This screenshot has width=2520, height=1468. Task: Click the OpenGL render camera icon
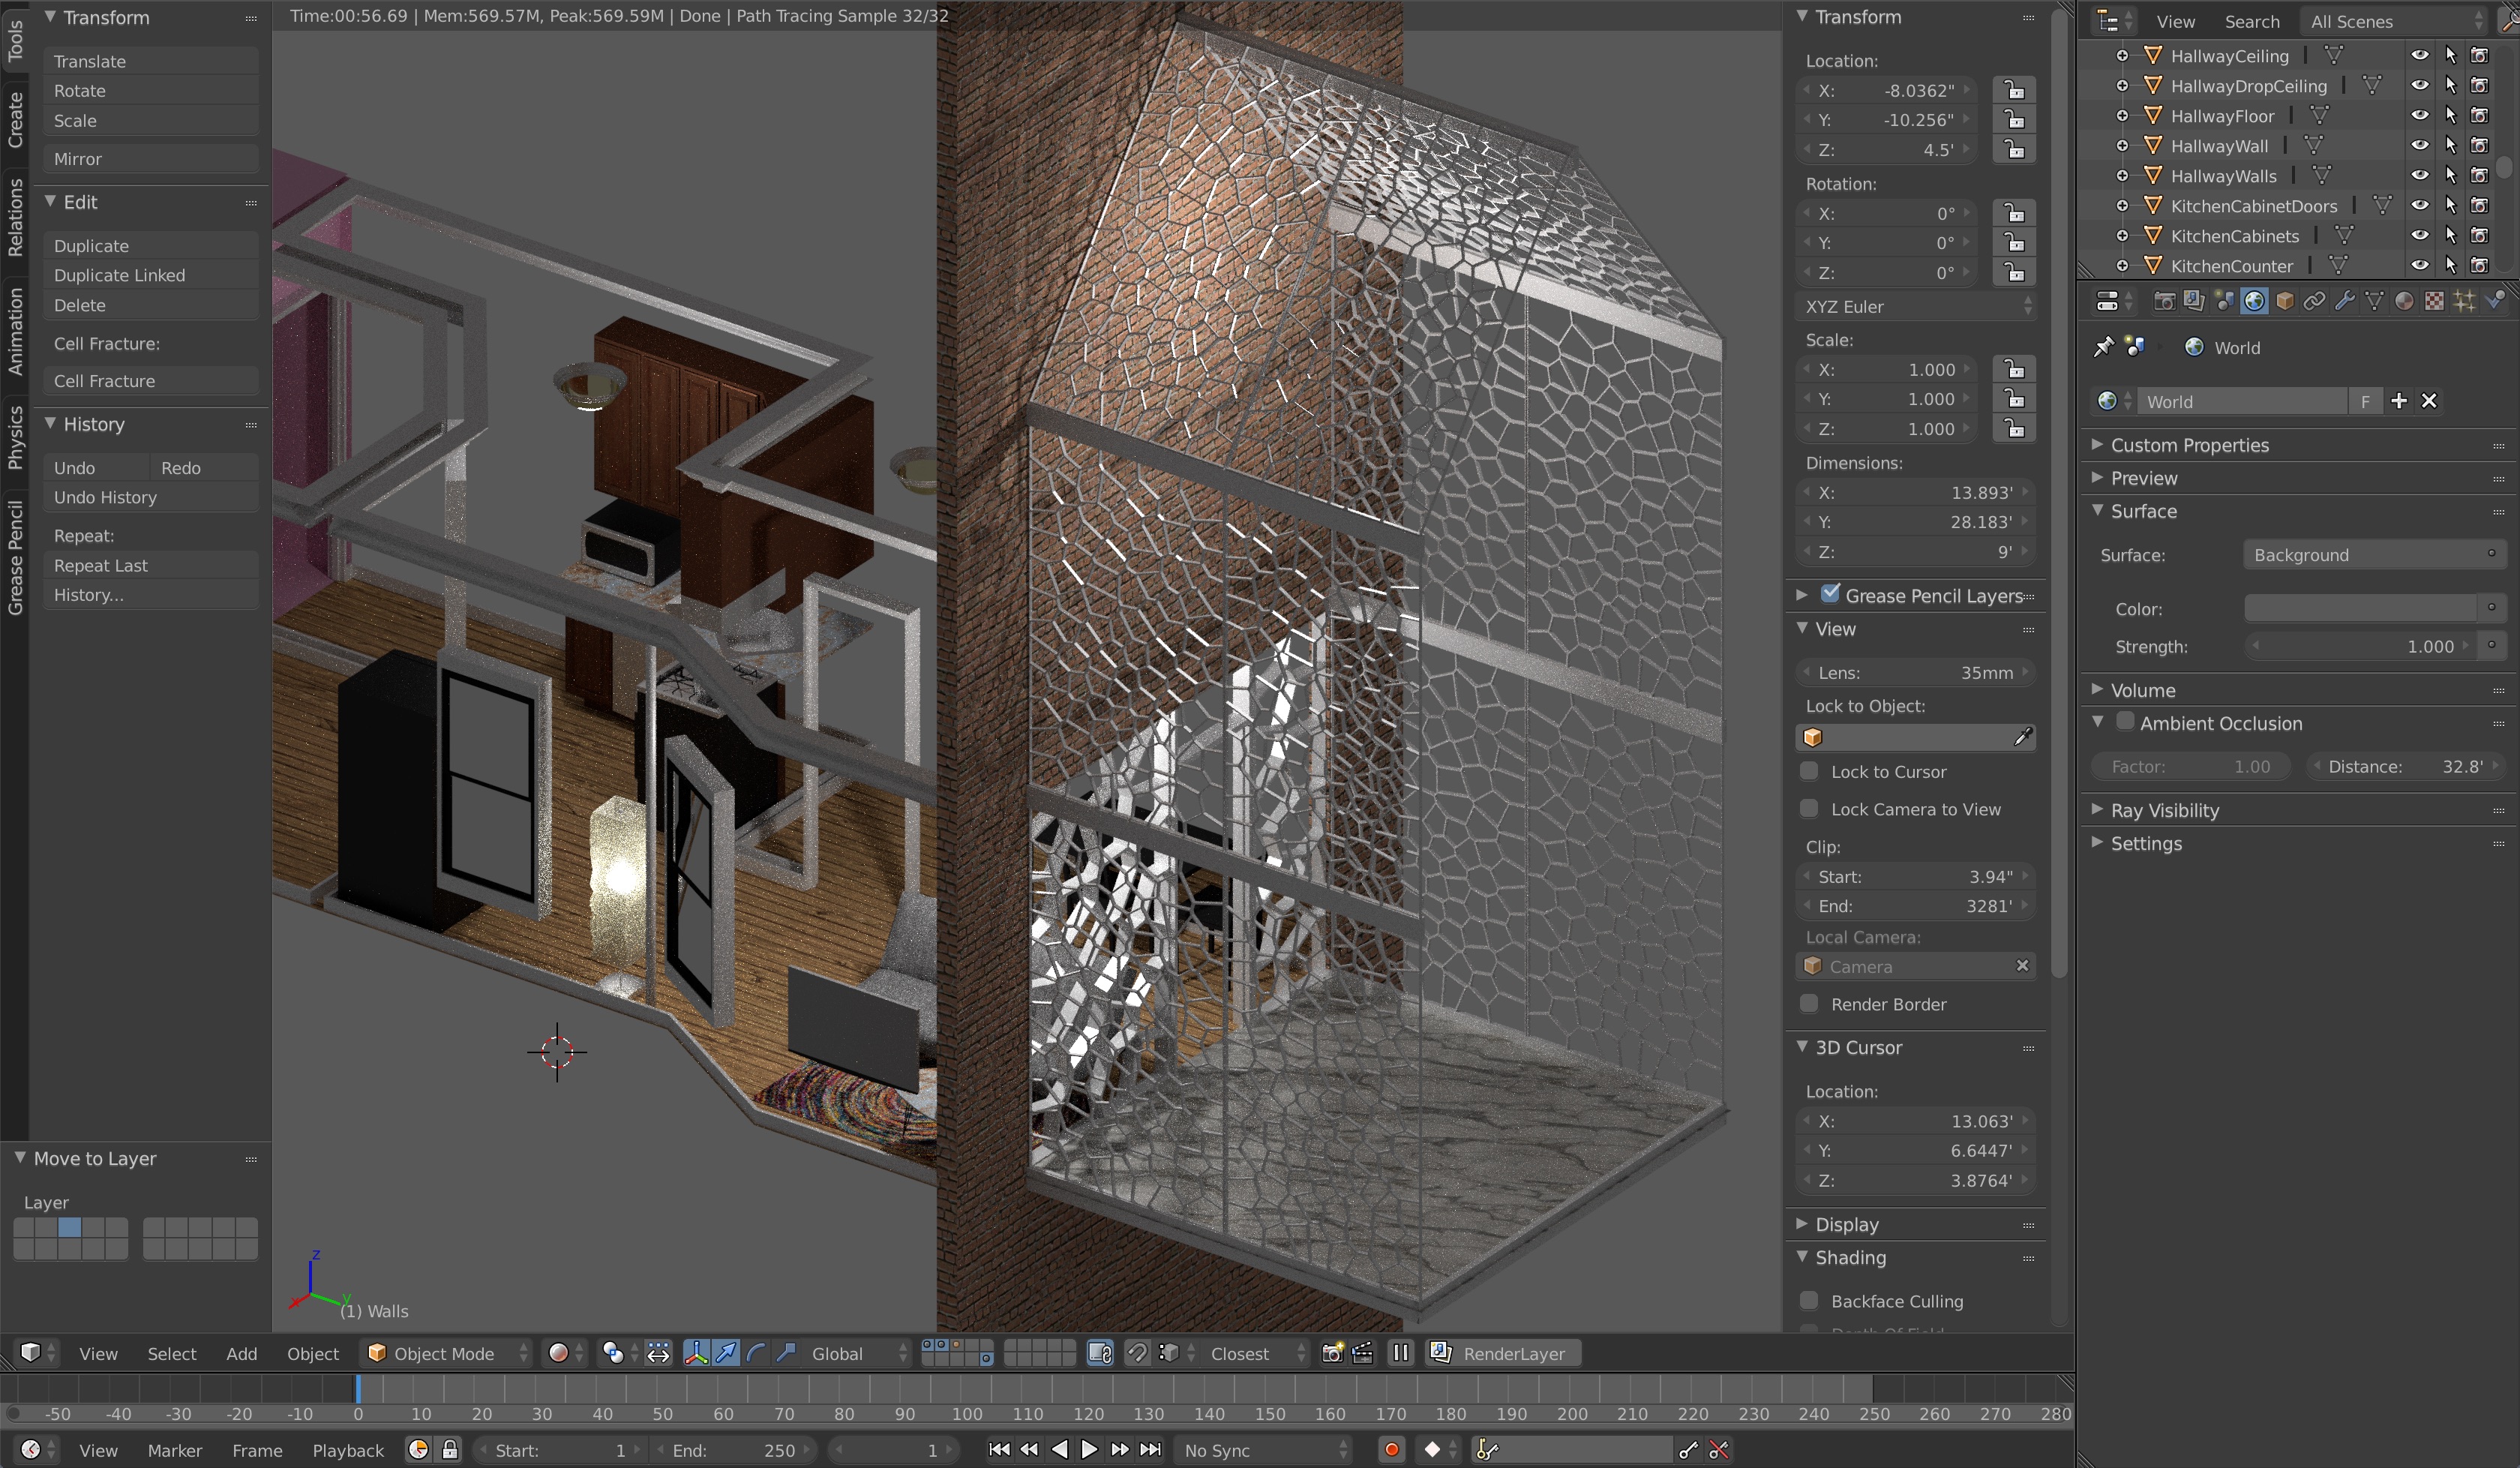1332,1353
